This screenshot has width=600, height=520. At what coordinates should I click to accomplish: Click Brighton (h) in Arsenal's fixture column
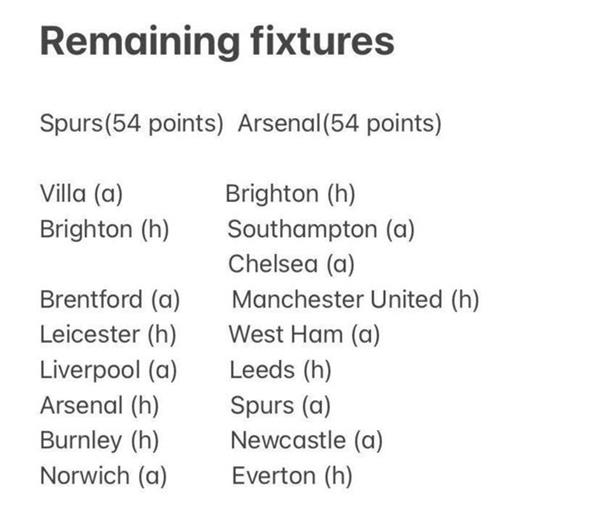point(291,194)
